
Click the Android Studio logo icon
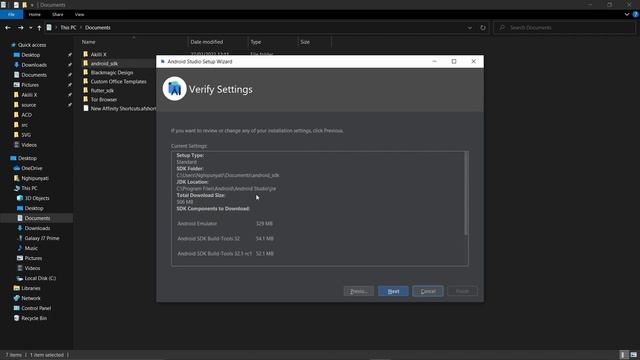174,89
